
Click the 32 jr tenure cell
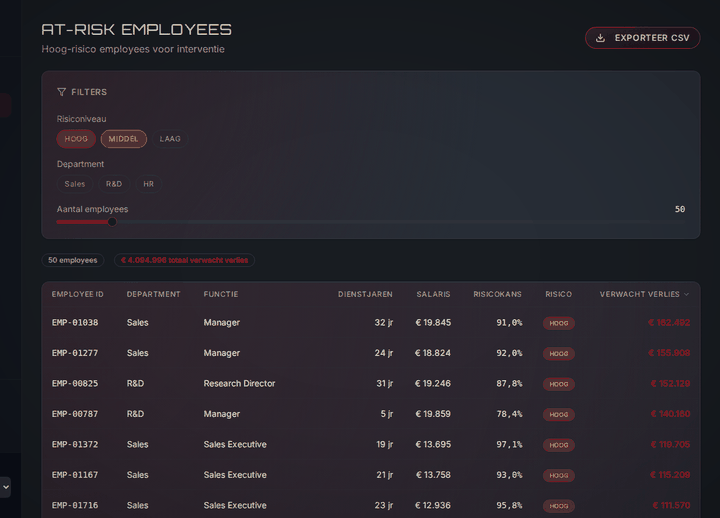point(383,323)
